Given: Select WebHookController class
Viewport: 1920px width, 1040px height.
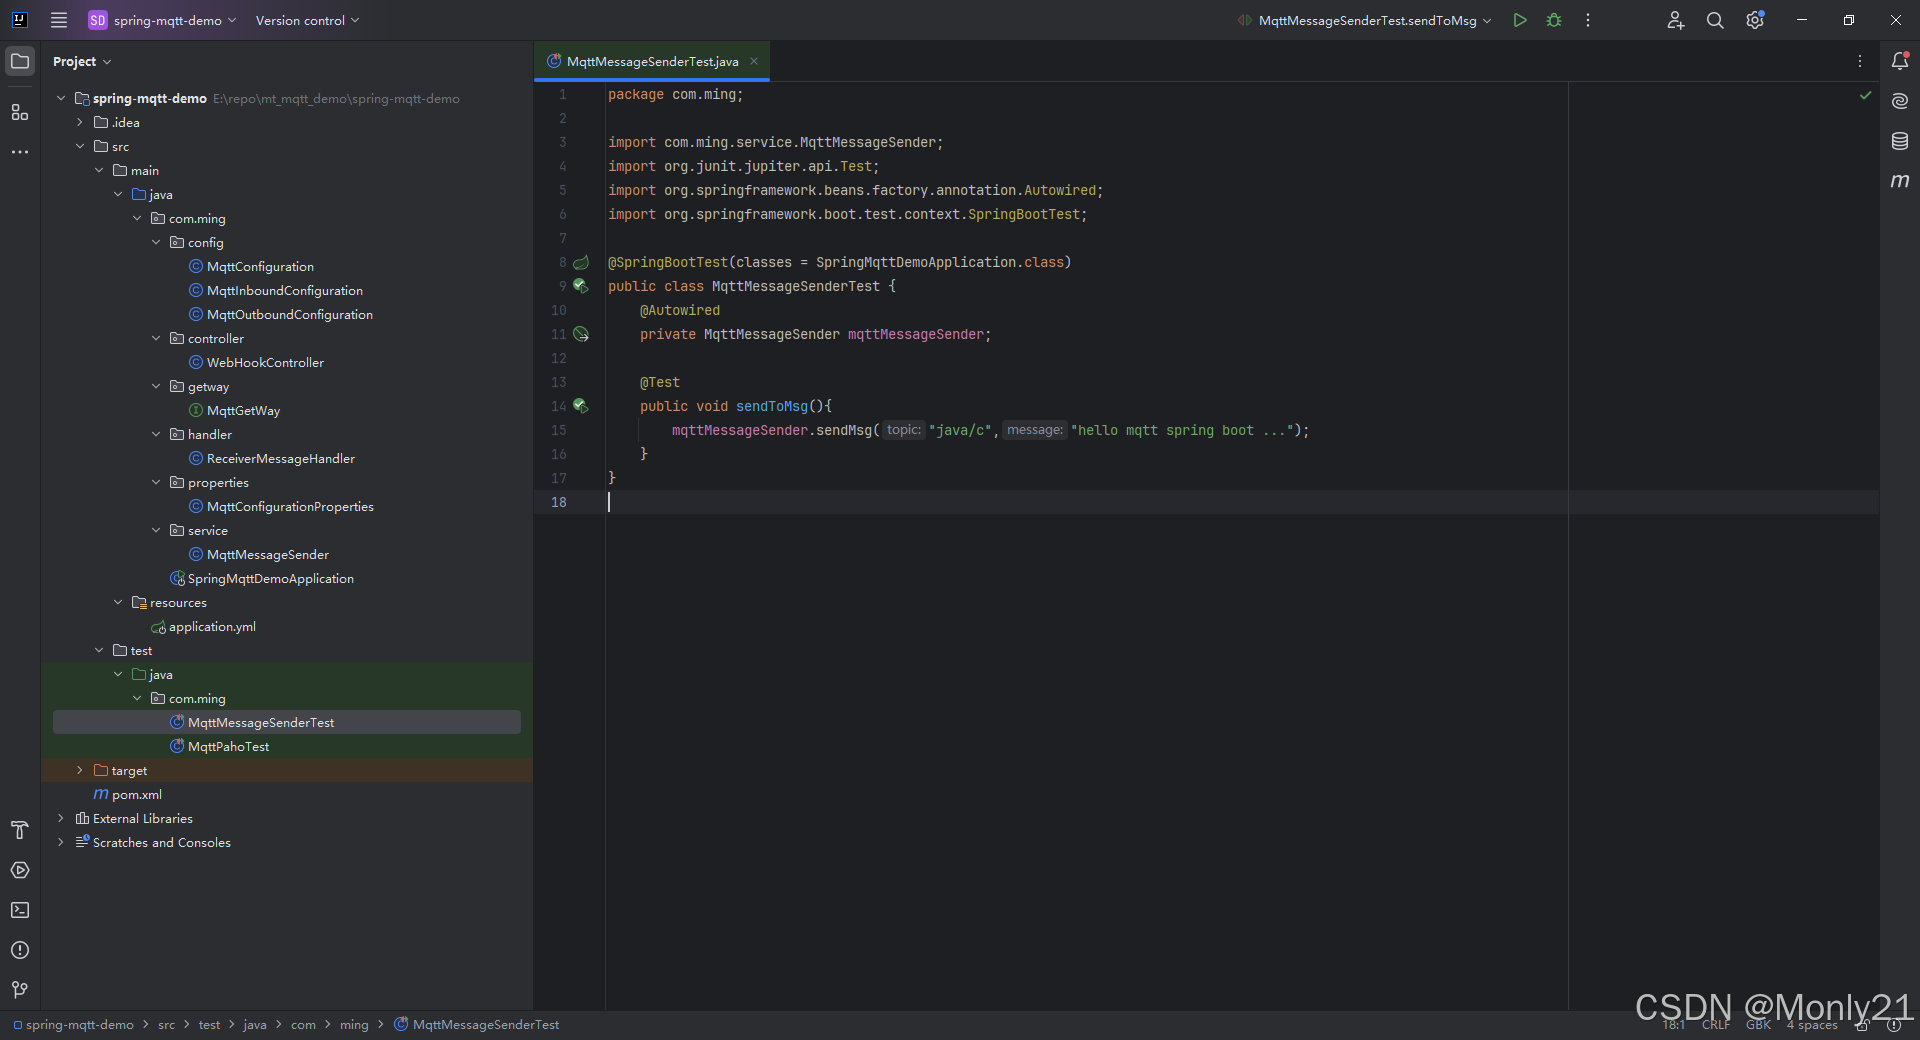Looking at the screenshot, I should tap(265, 362).
